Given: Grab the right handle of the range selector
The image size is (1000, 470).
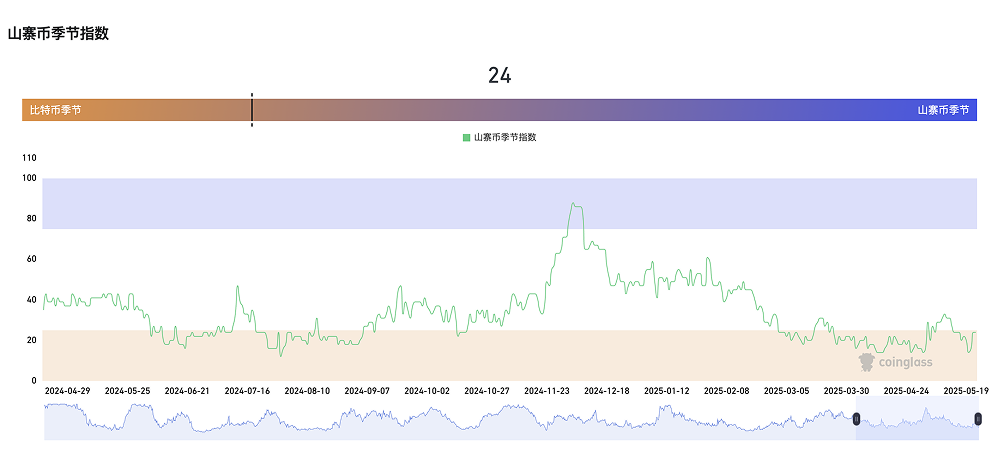Looking at the screenshot, I should (x=977, y=419).
